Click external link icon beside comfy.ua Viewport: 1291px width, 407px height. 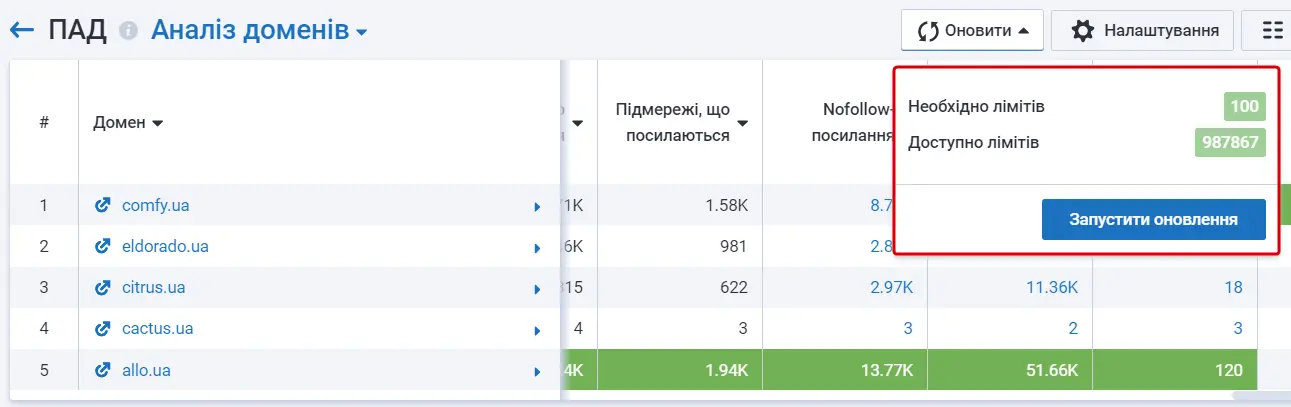point(102,205)
